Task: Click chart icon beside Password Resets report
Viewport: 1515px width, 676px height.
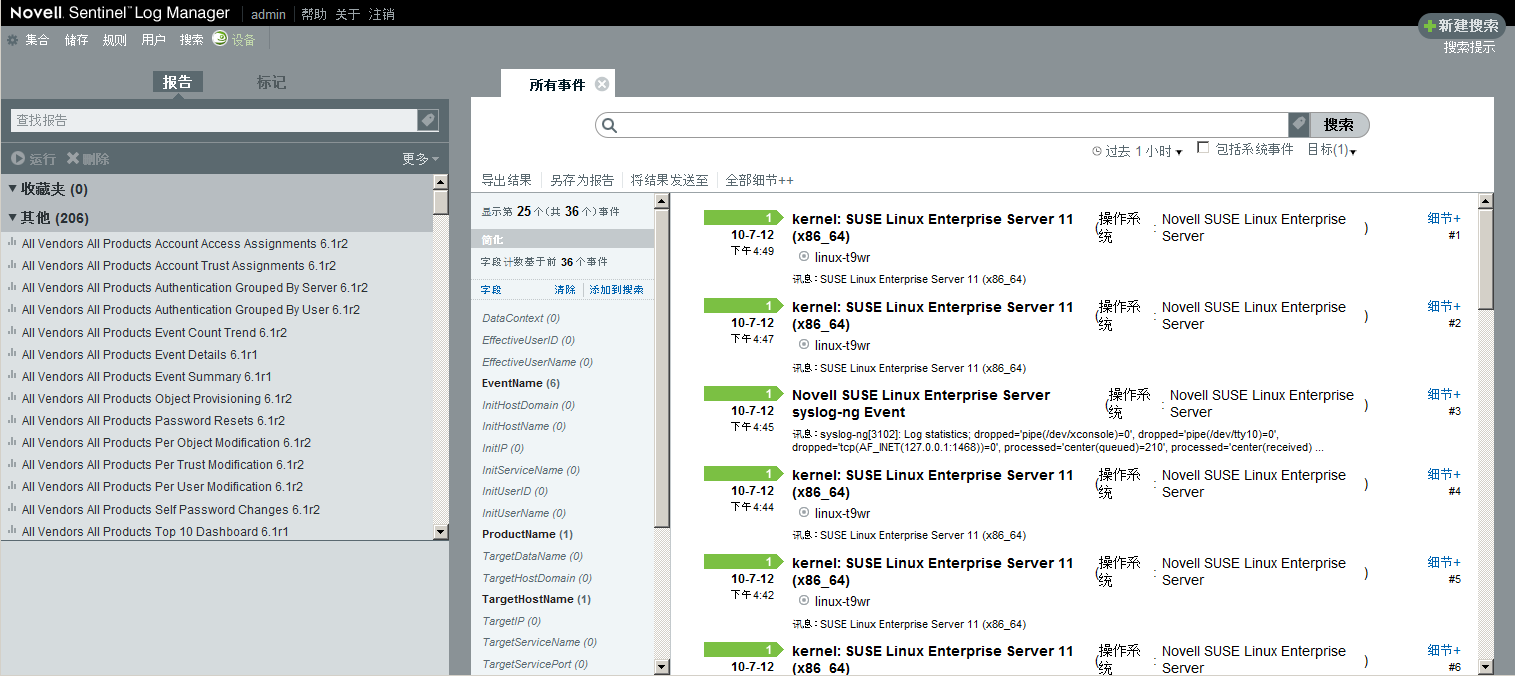Action: (12, 420)
